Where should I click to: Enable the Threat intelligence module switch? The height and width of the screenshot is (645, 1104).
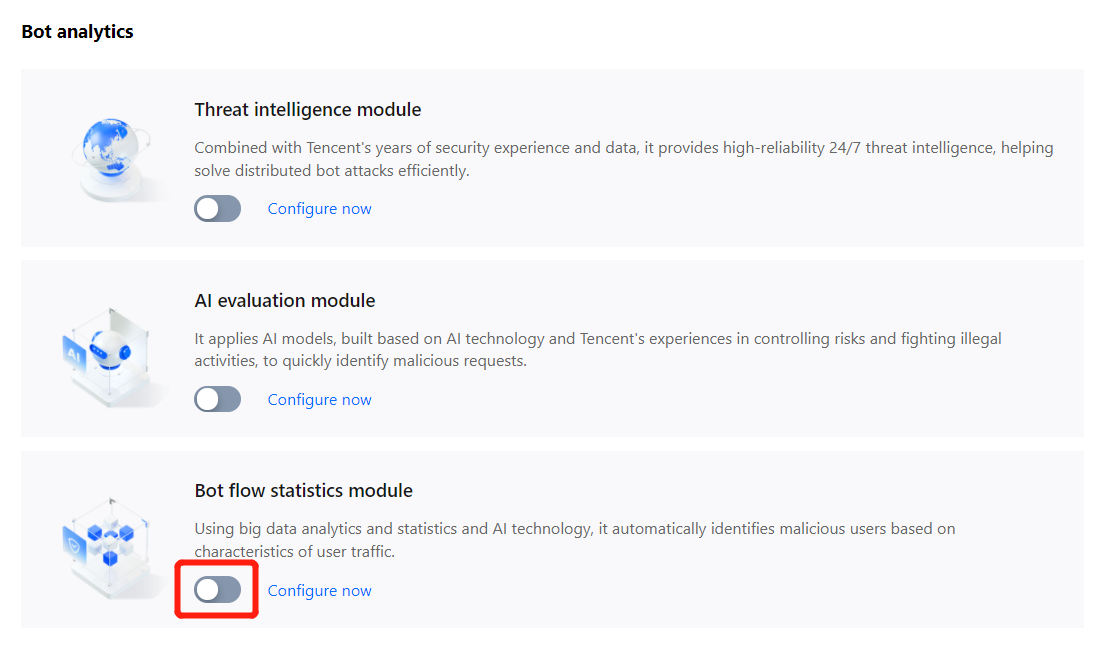tap(218, 209)
